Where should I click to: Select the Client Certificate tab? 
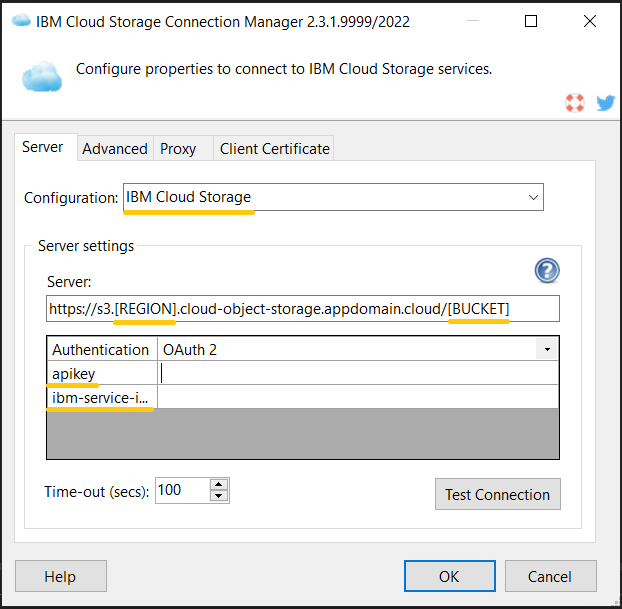(x=274, y=148)
